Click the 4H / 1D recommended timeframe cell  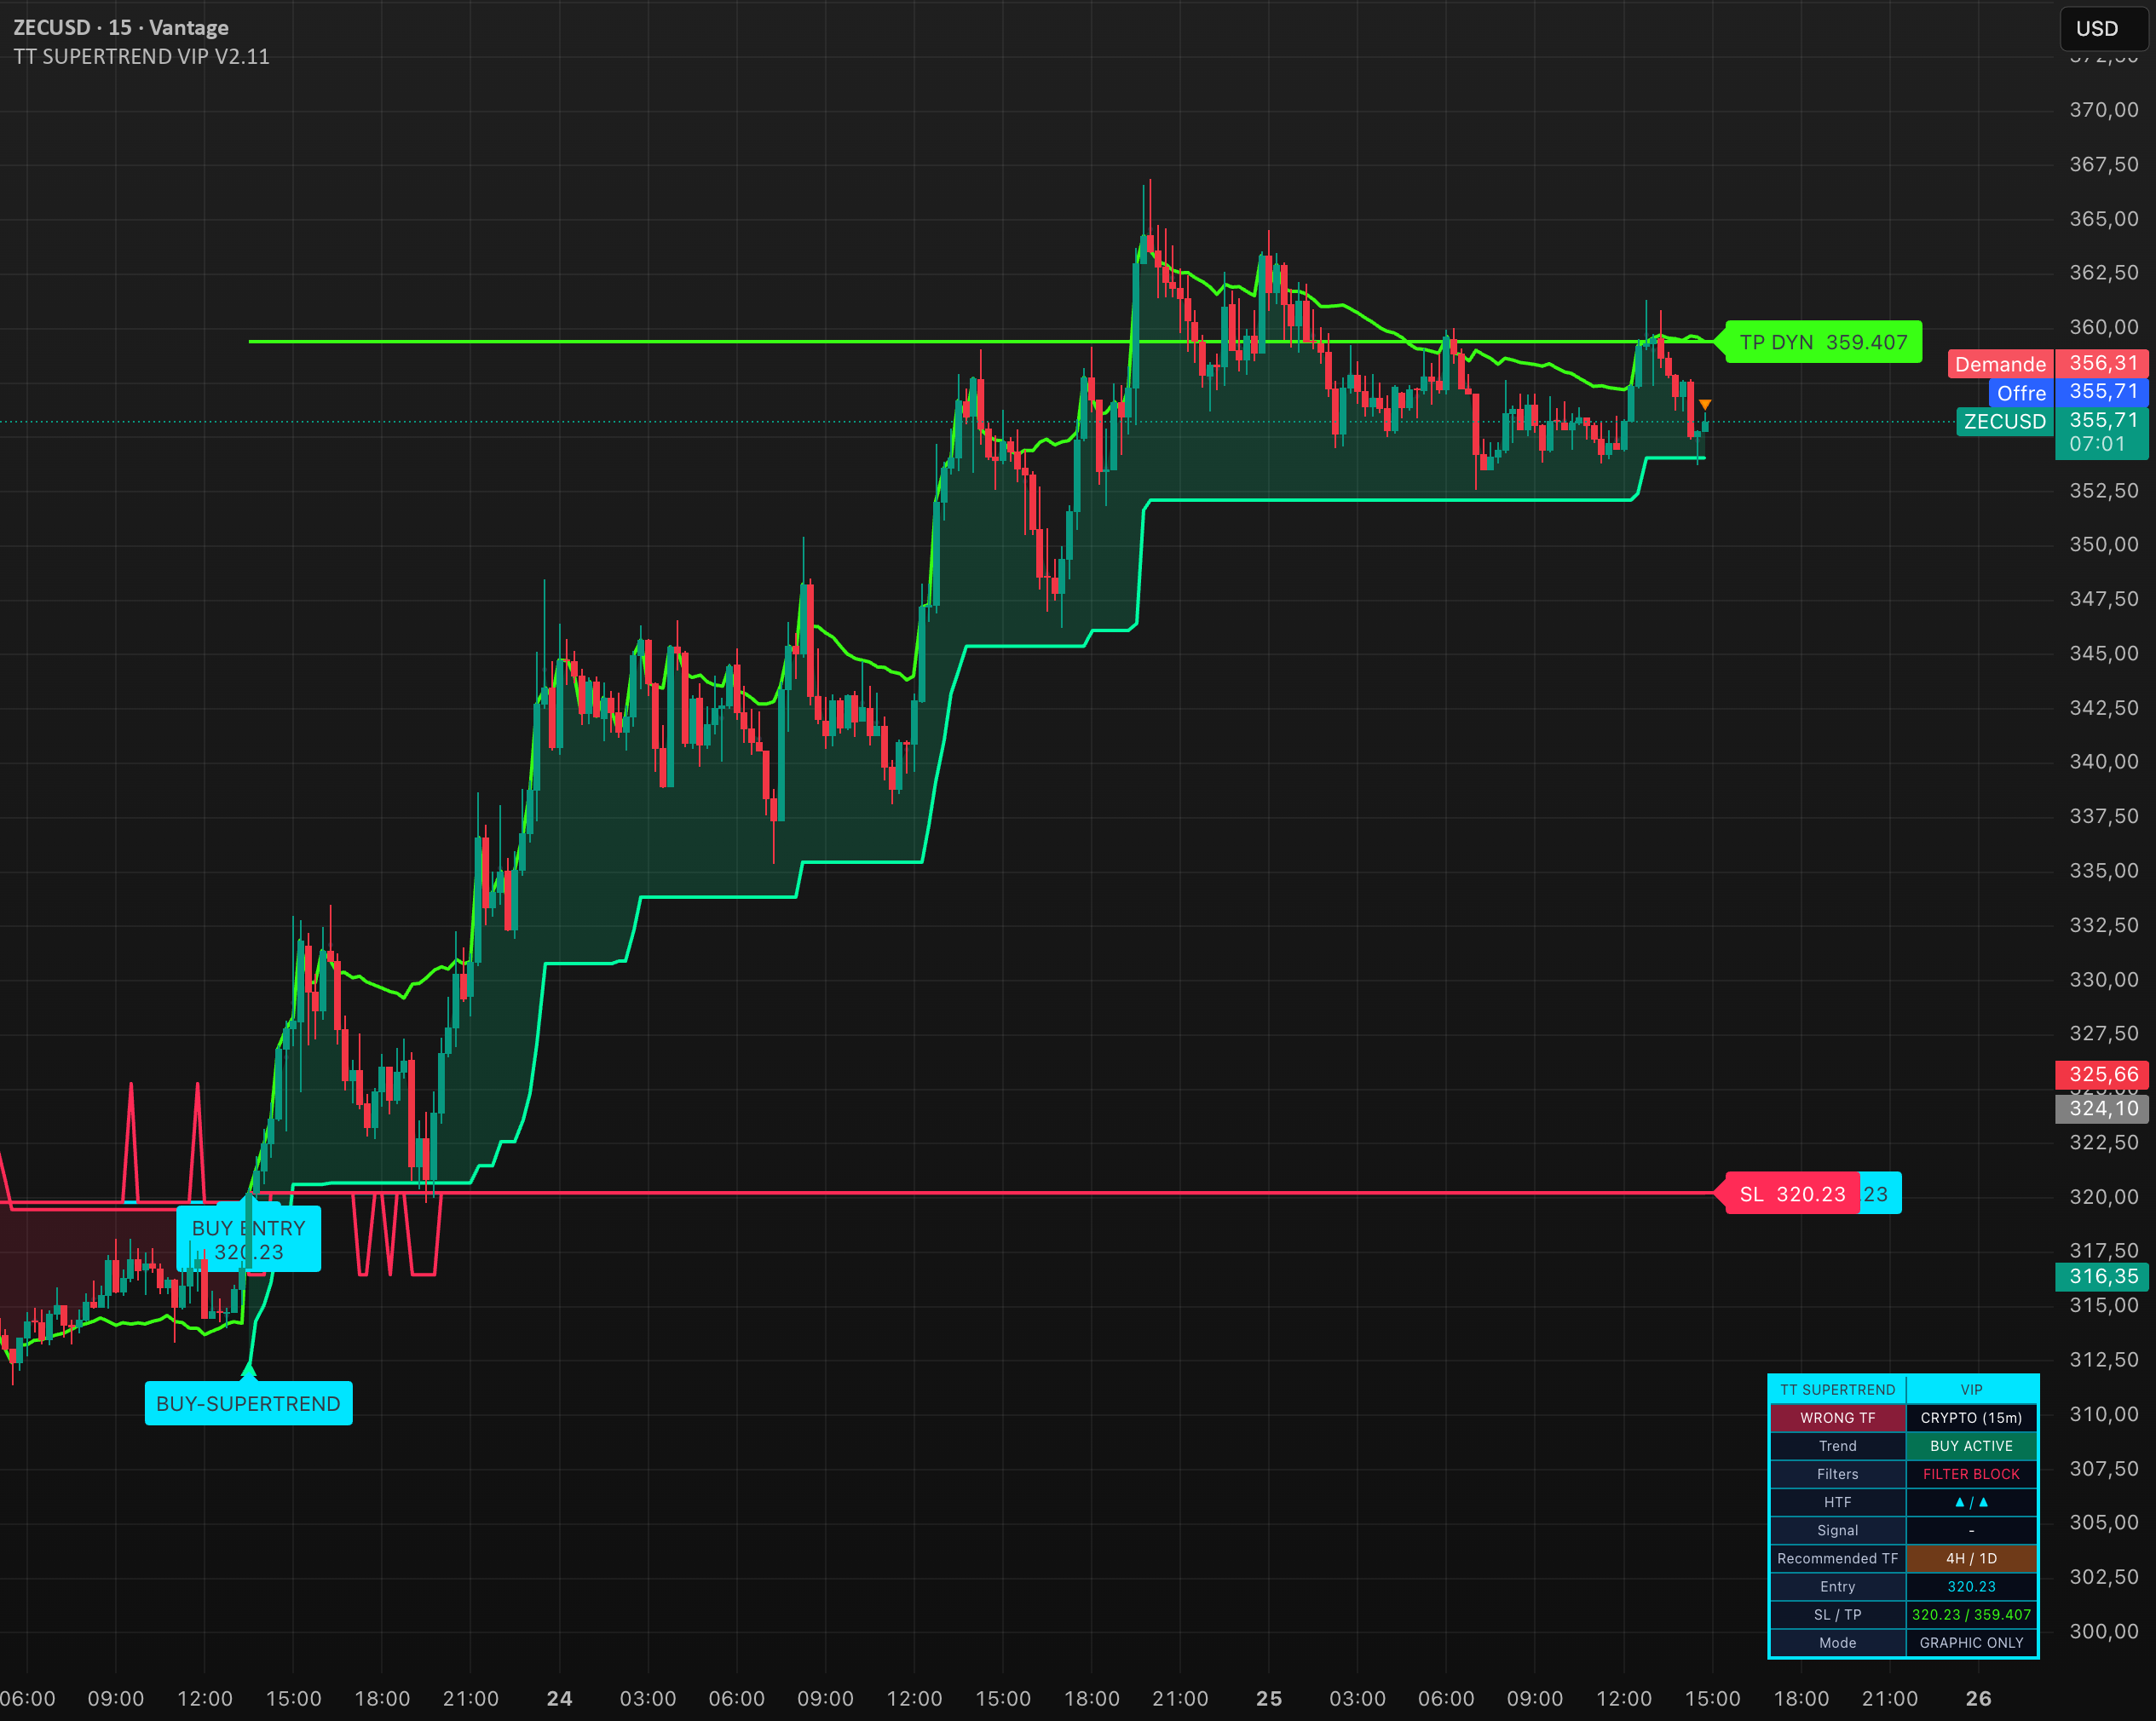click(x=1971, y=1558)
